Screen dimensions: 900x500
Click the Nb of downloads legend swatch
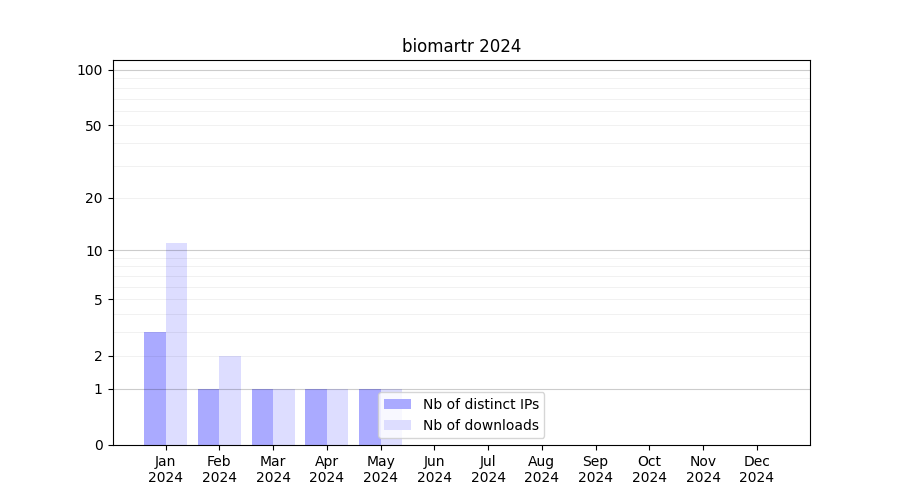(397, 425)
